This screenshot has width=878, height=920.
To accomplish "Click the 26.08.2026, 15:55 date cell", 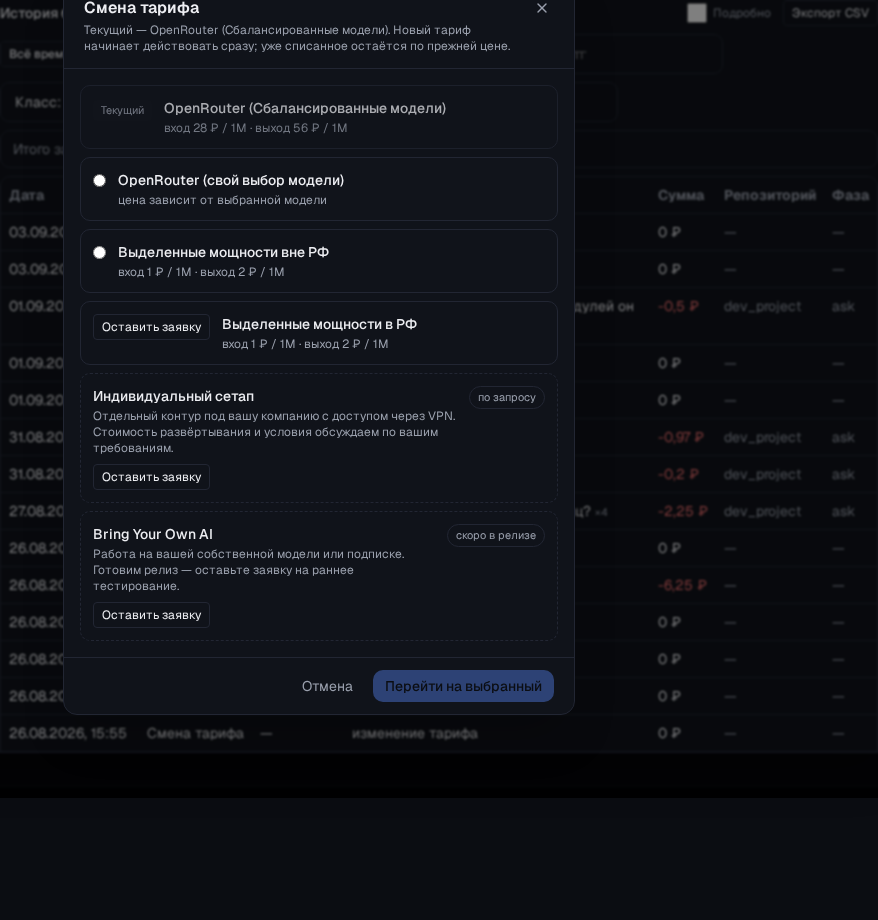I will pos(67,733).
